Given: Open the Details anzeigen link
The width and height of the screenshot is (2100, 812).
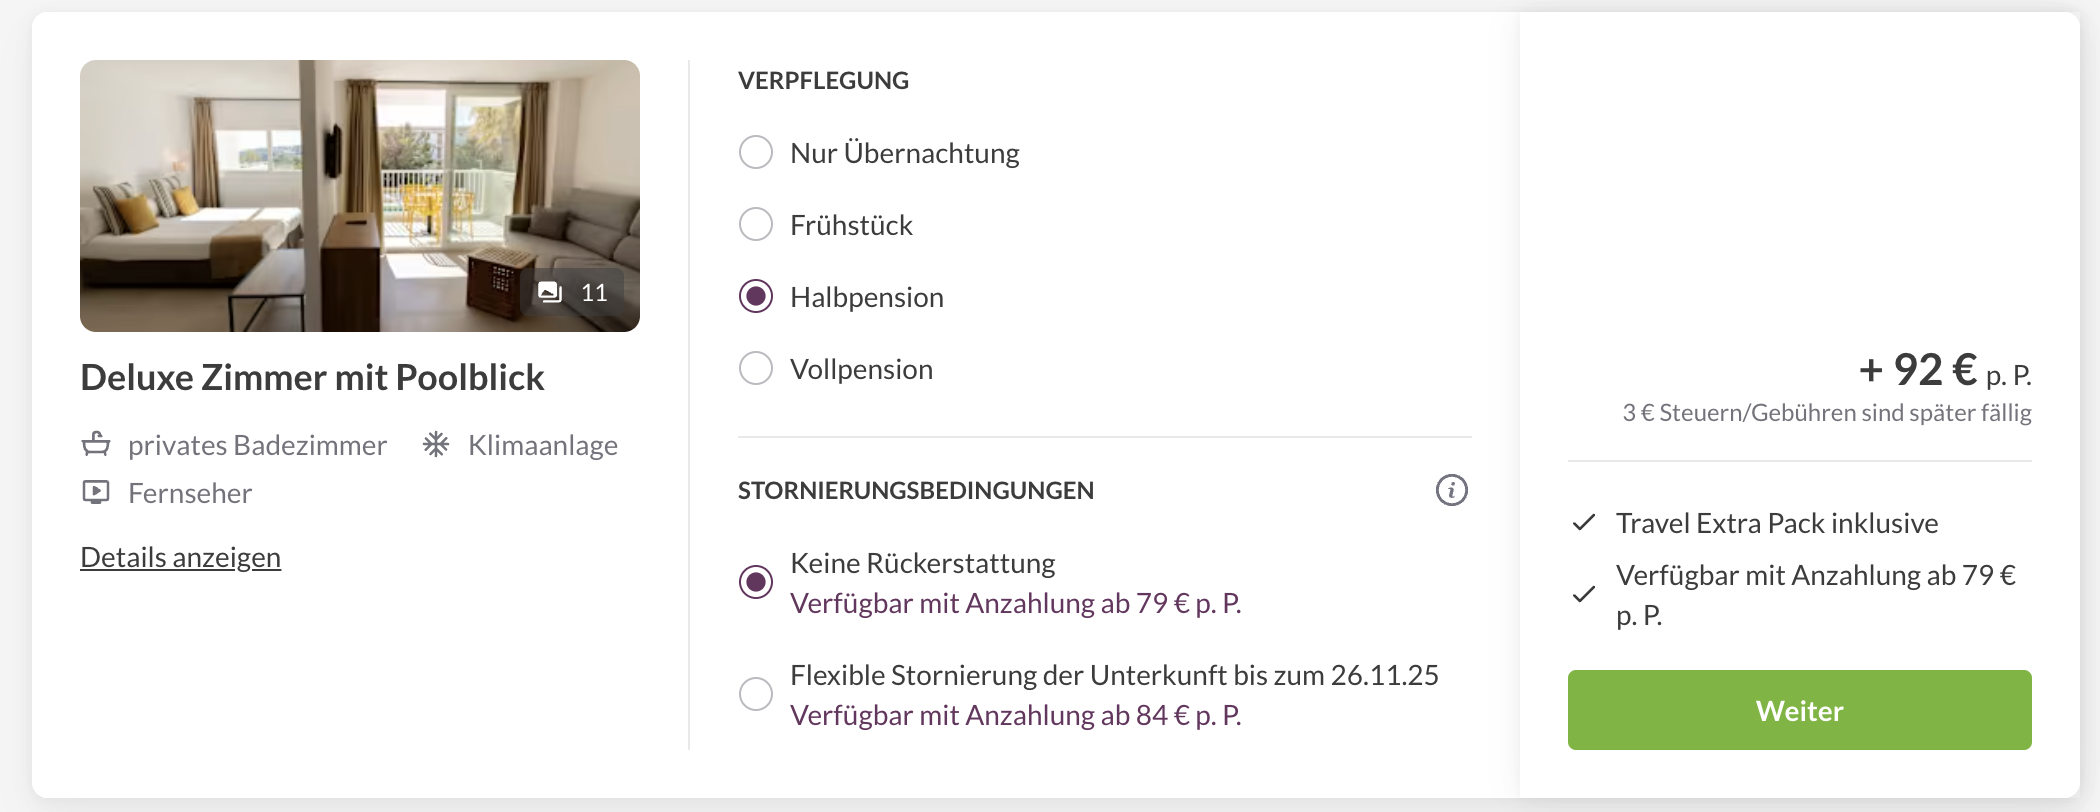Looking at the screenshot, I should (x=180, y=557).
